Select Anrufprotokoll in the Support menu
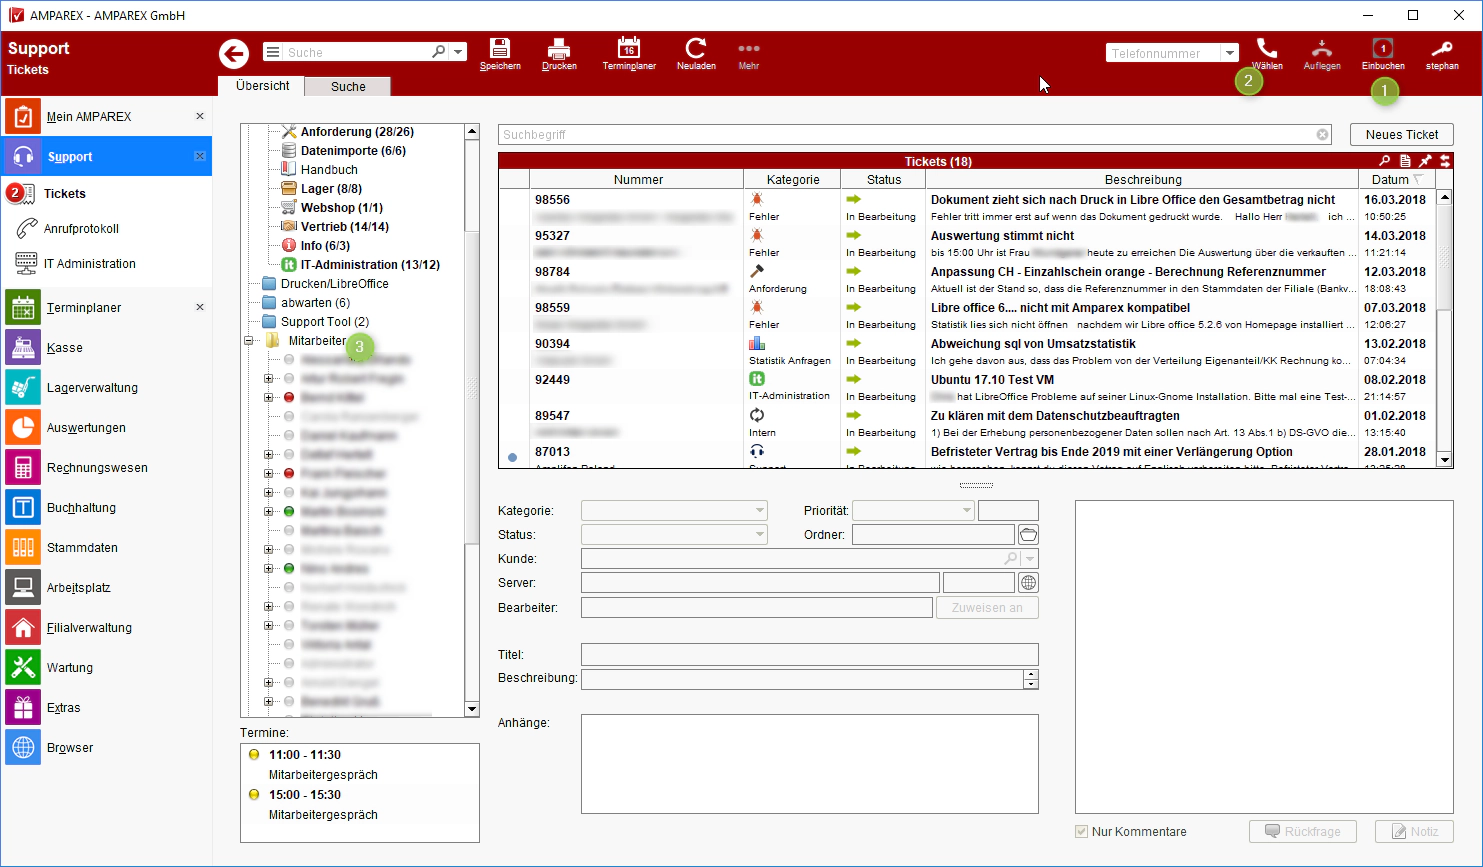The image size is (1483, 867). coord(81,229)
